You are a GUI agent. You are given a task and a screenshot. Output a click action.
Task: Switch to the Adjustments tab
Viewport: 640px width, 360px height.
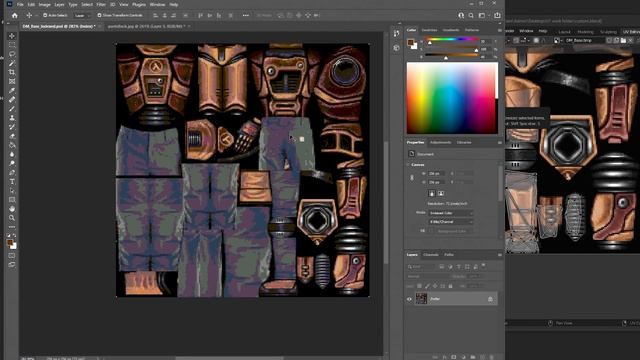441,142
